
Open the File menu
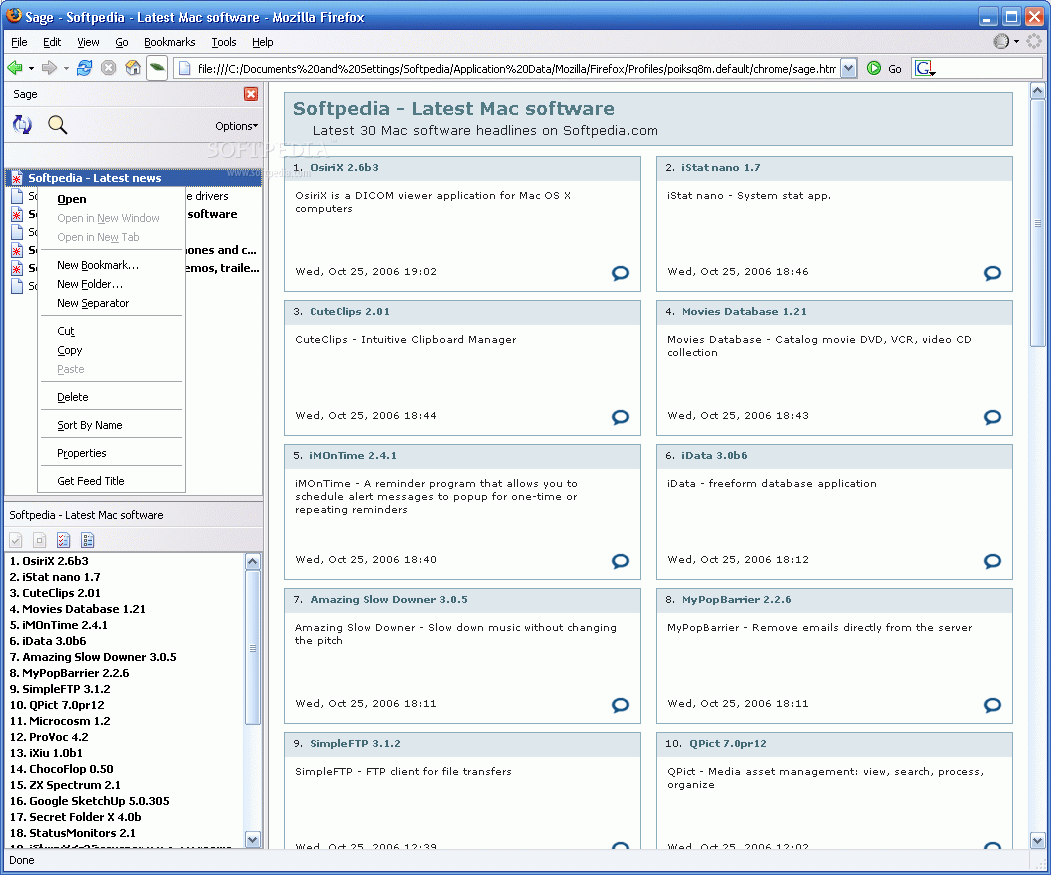coord(19,42)
